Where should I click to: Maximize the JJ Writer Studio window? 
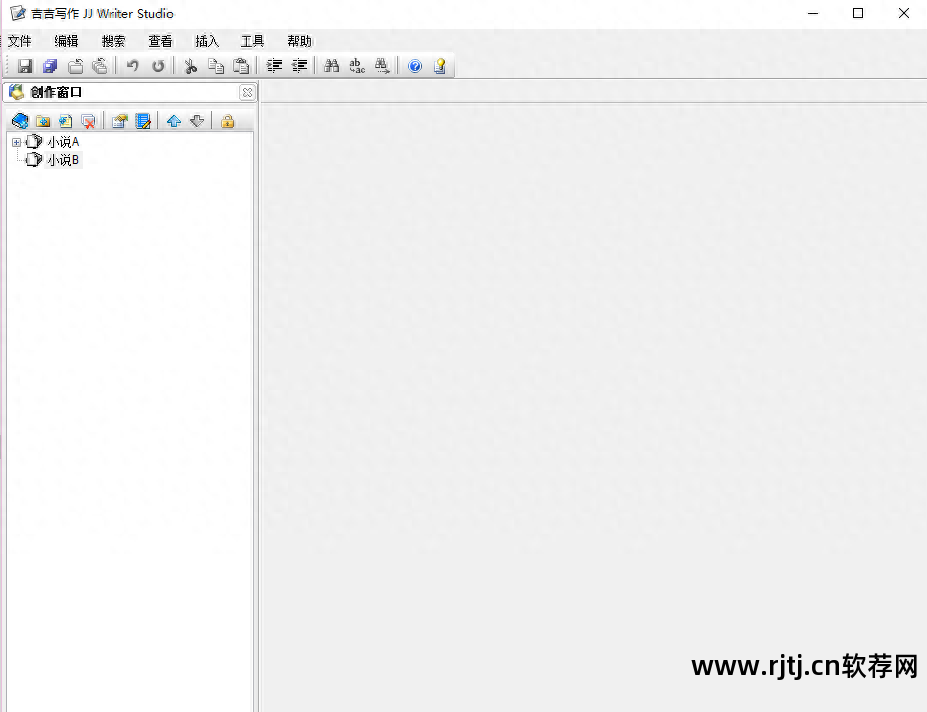[x=858, y=13]
